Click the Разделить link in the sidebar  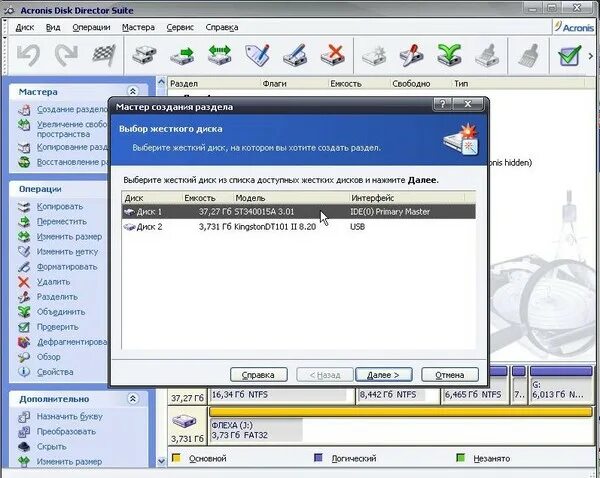[57, 297]
